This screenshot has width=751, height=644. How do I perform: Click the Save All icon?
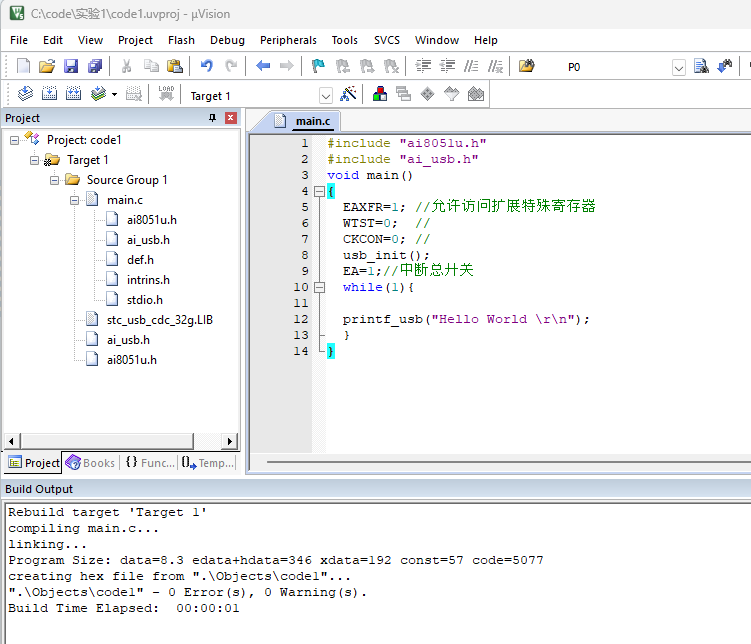pos(95,66)
